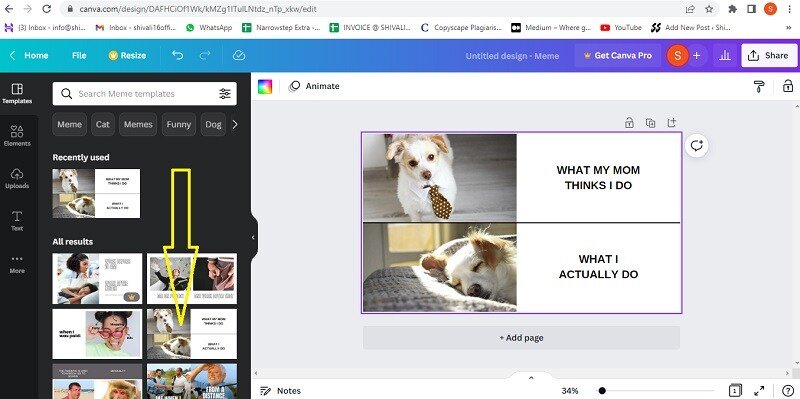Adjust the zoom slider handle

pyautogui.click(x=602, y=391)
